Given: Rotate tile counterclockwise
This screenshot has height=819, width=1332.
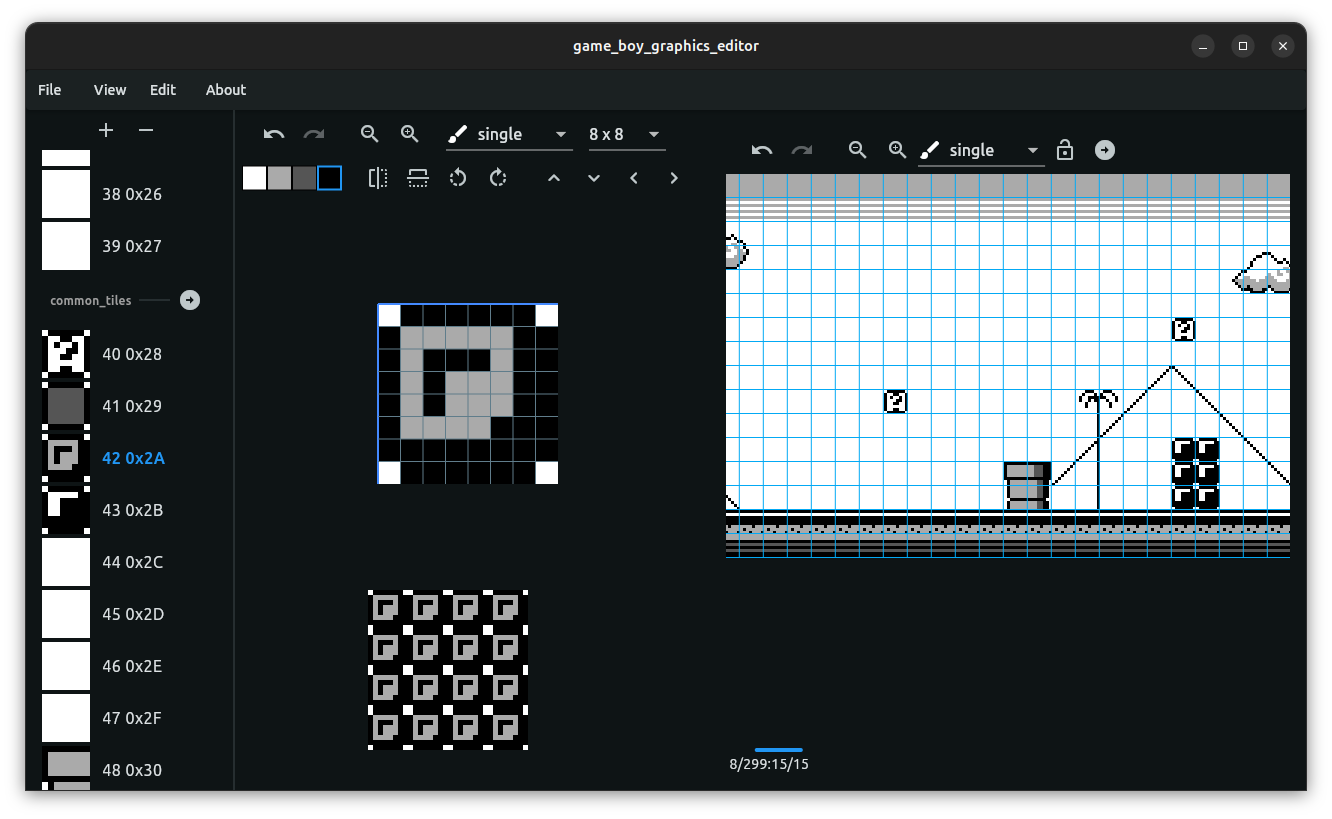Looking at the screenshot, I should pos(458,178).
